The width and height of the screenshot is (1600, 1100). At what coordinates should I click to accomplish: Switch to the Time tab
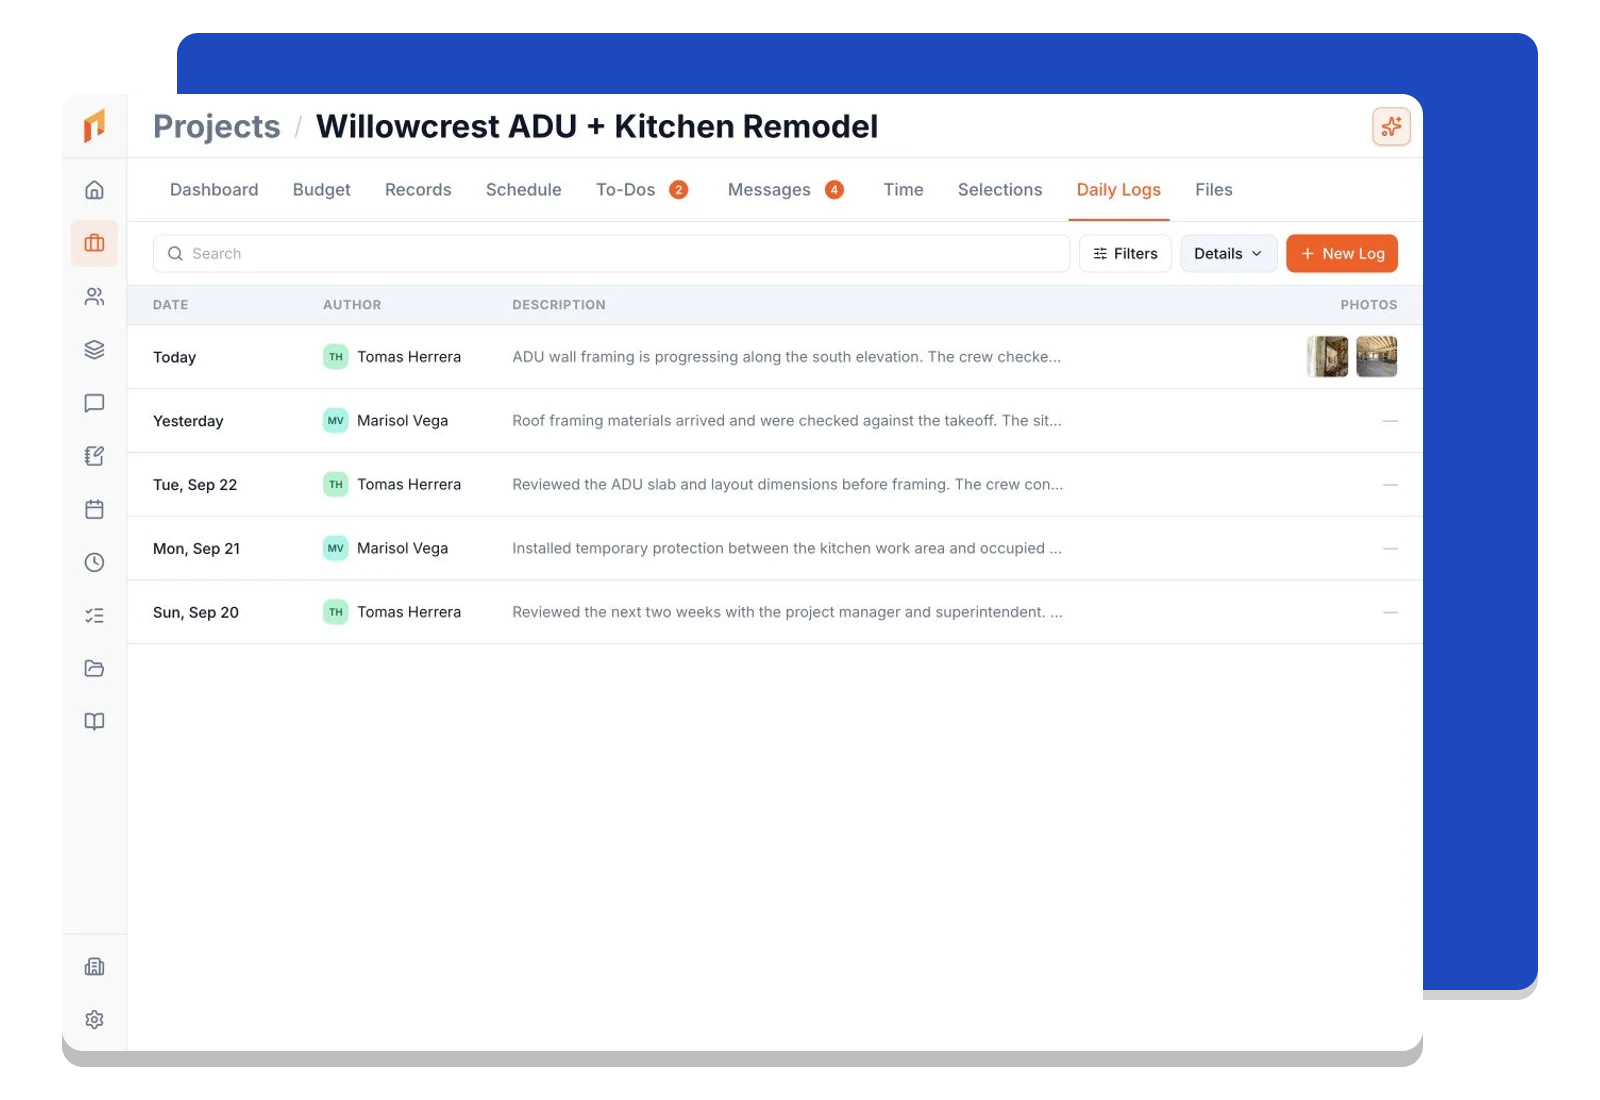[903, 190]
